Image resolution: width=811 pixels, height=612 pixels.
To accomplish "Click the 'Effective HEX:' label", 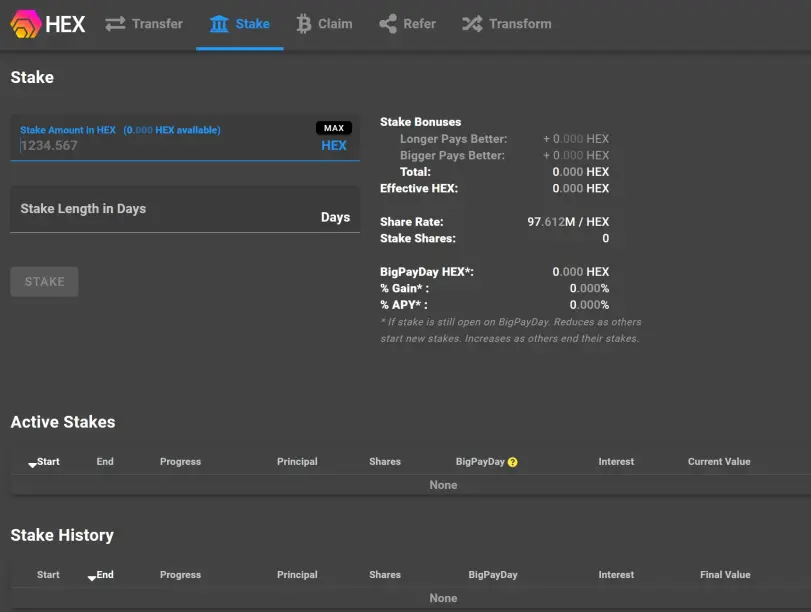I will click(x=419, y=188).
